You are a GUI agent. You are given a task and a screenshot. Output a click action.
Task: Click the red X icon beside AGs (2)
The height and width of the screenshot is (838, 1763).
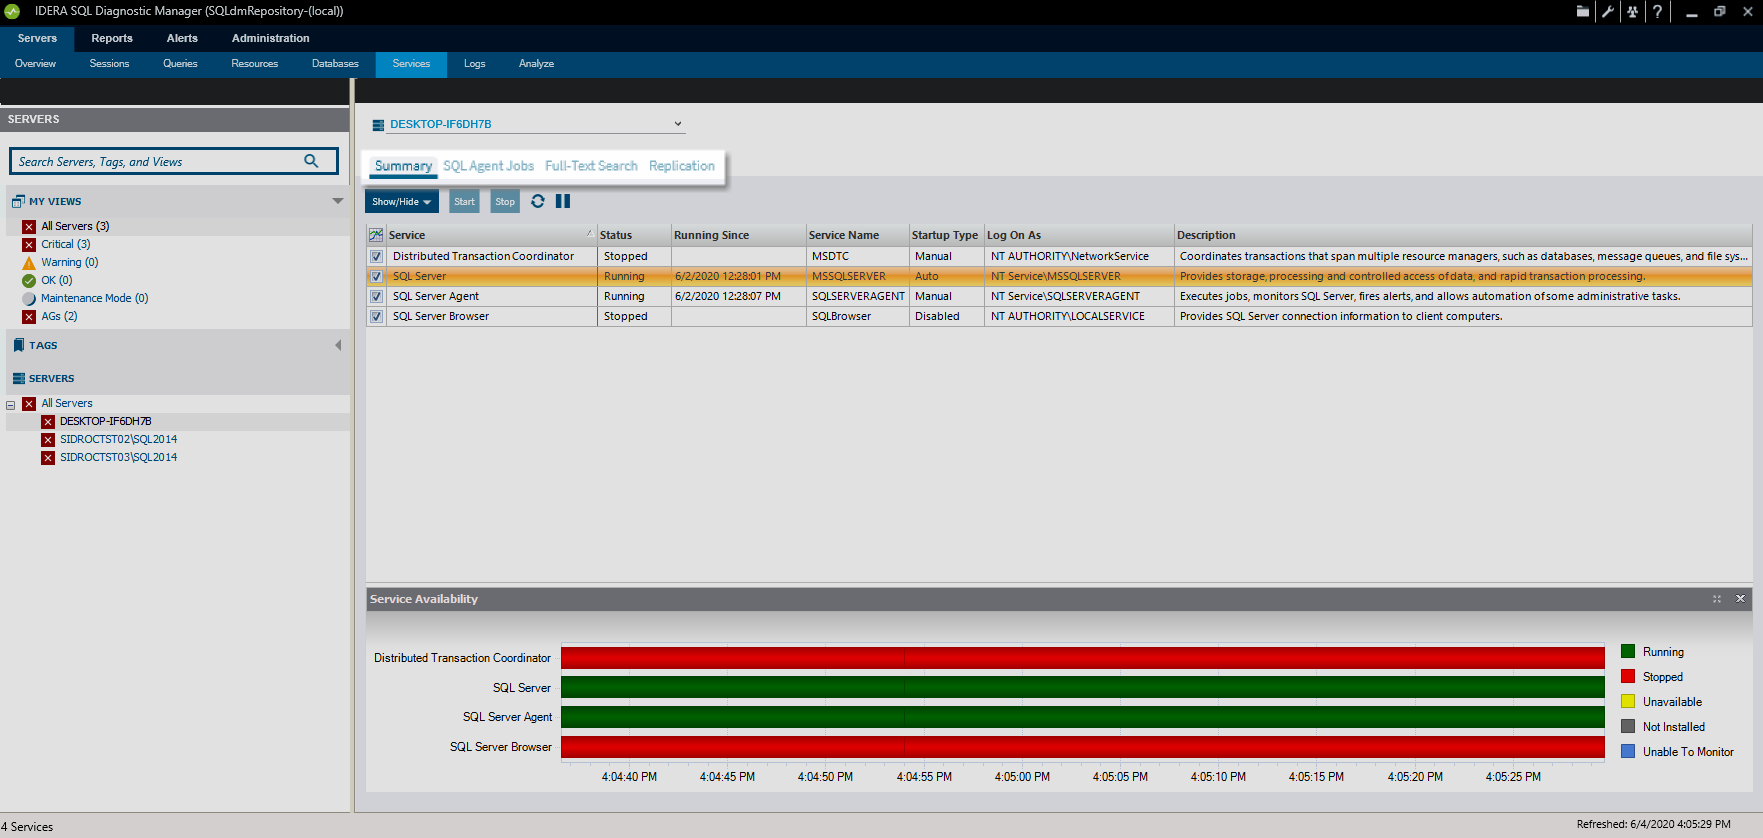coord(29,317)
